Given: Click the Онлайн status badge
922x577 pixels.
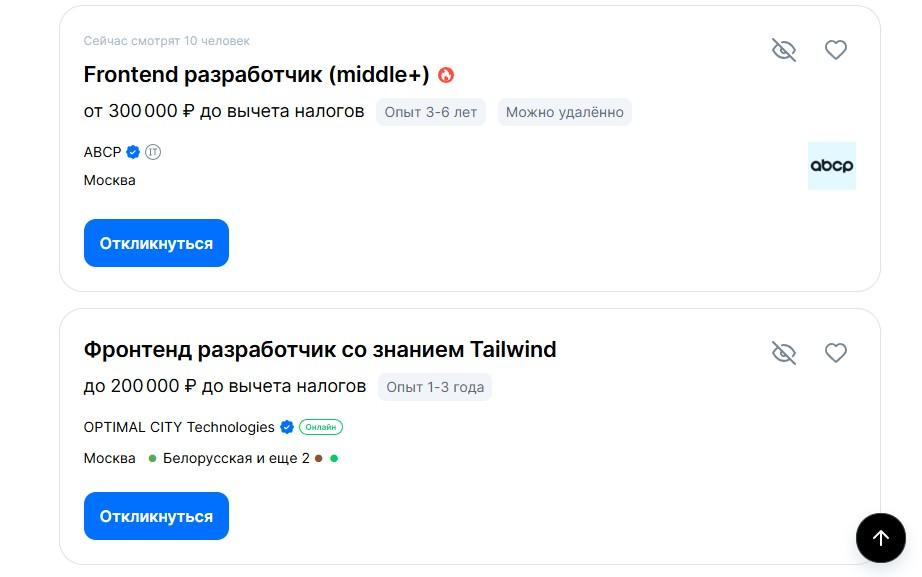Looking at the screenshot, I should pos(321,427).
